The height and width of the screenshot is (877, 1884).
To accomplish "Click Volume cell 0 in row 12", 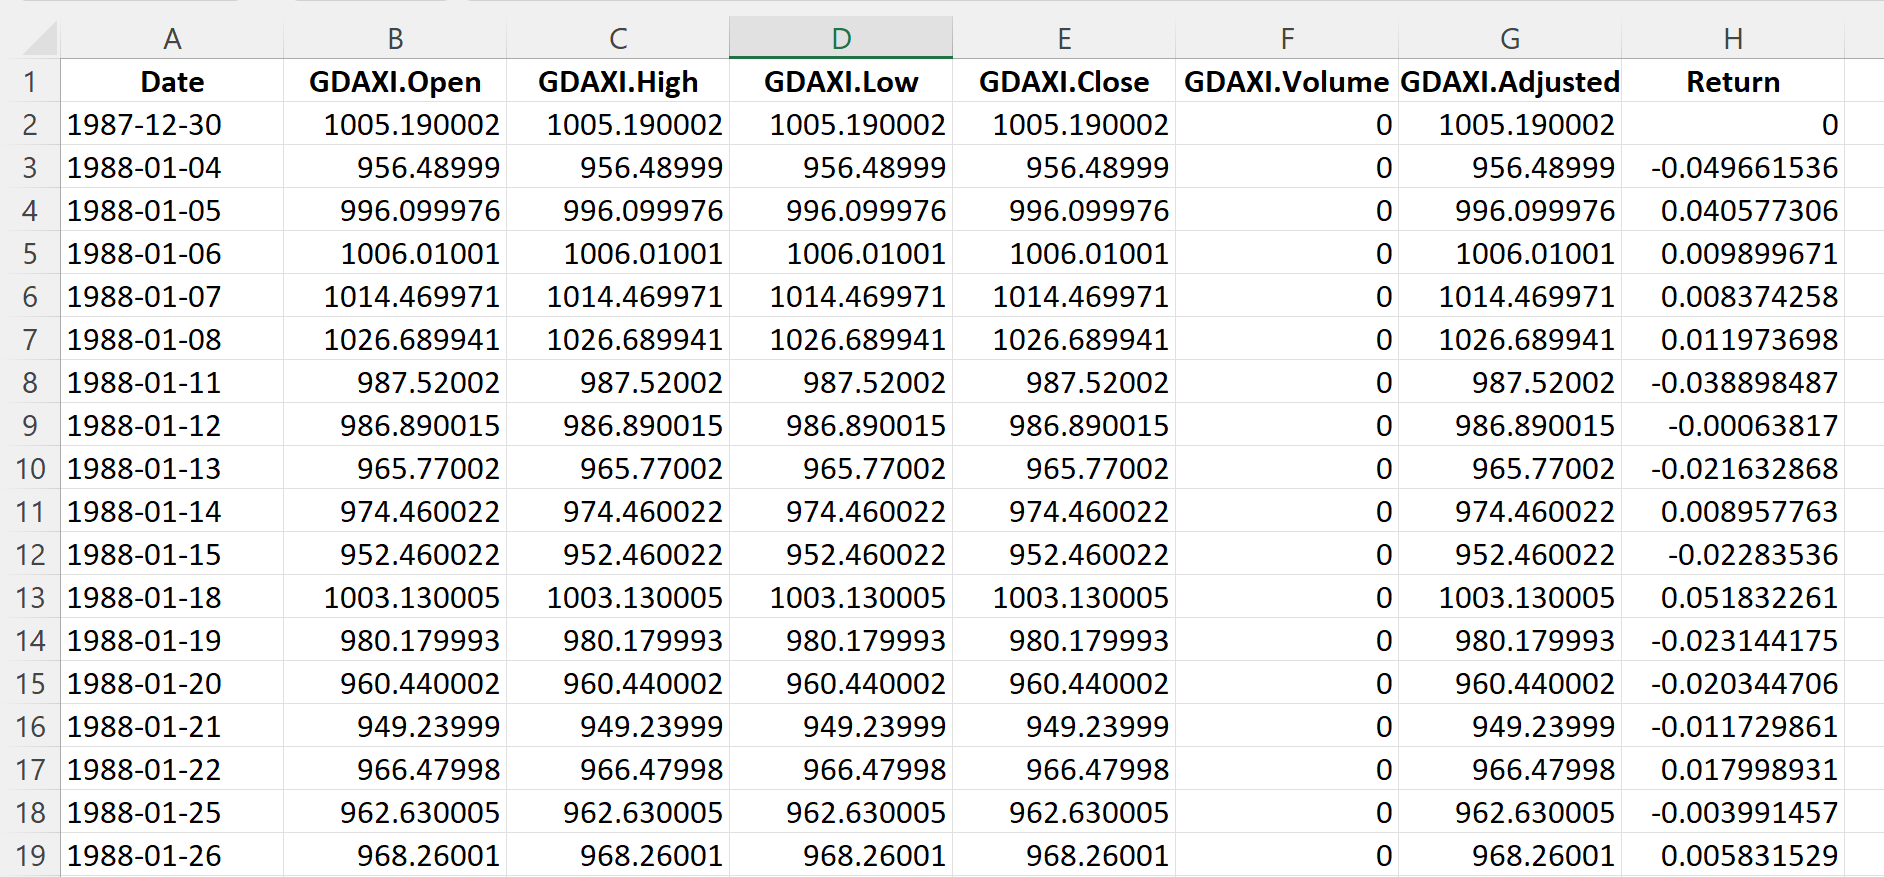I will point(1287,554).
